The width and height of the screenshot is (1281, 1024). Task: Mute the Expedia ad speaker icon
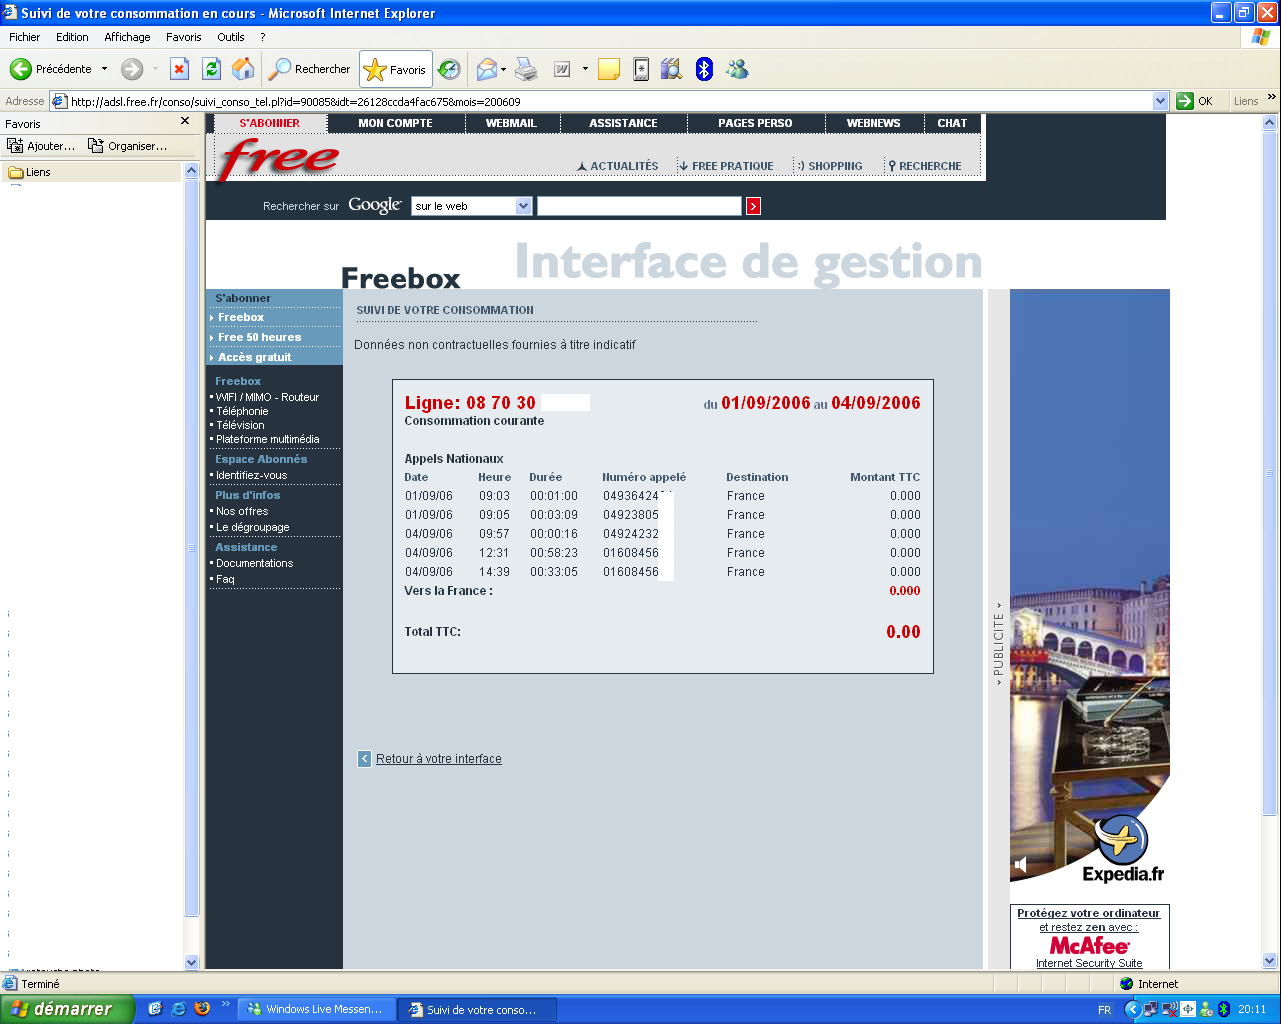click(x=1020, y=864)
